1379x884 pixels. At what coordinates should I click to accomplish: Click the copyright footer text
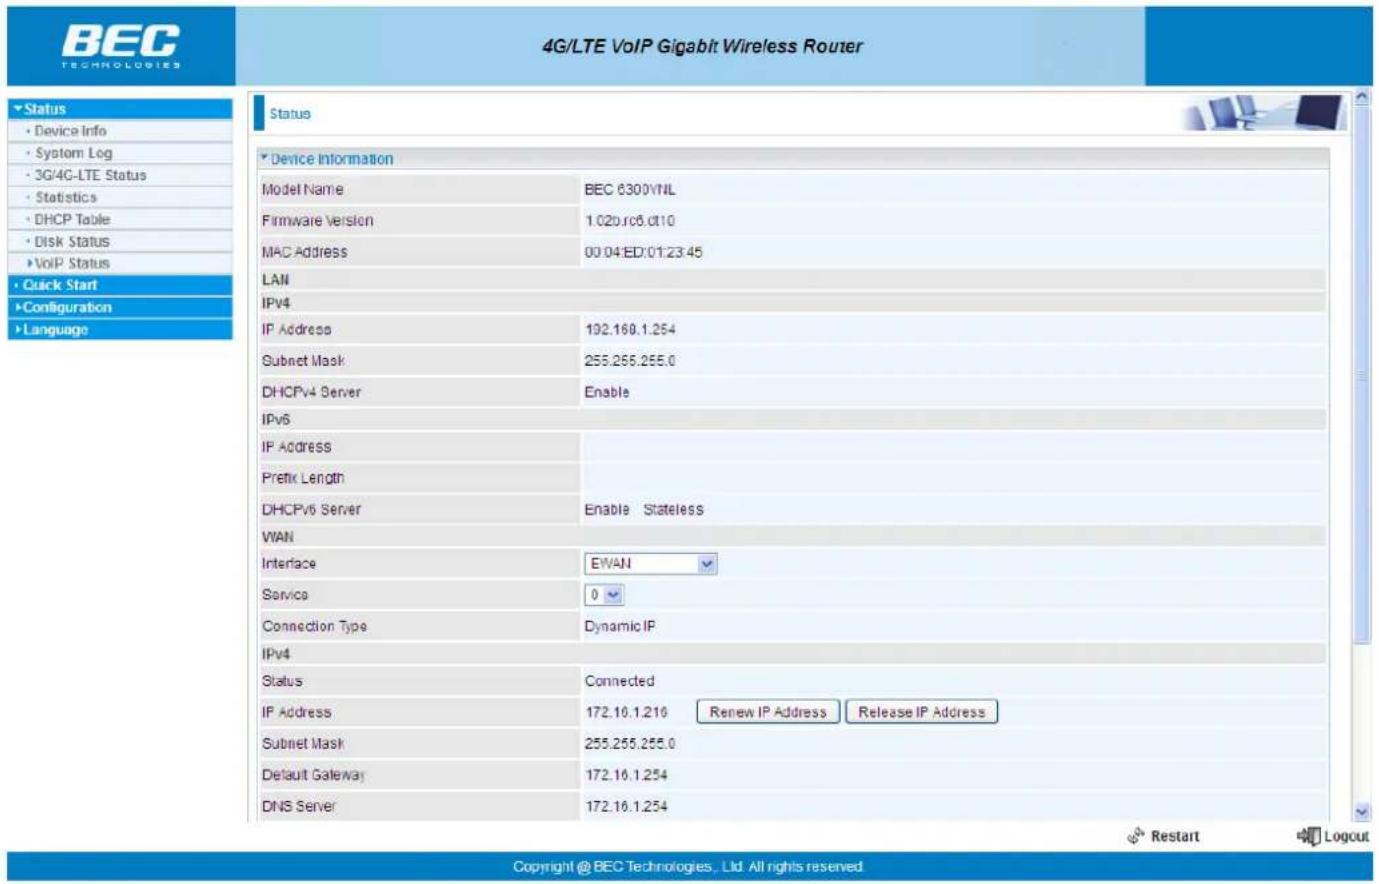point(689,867)
